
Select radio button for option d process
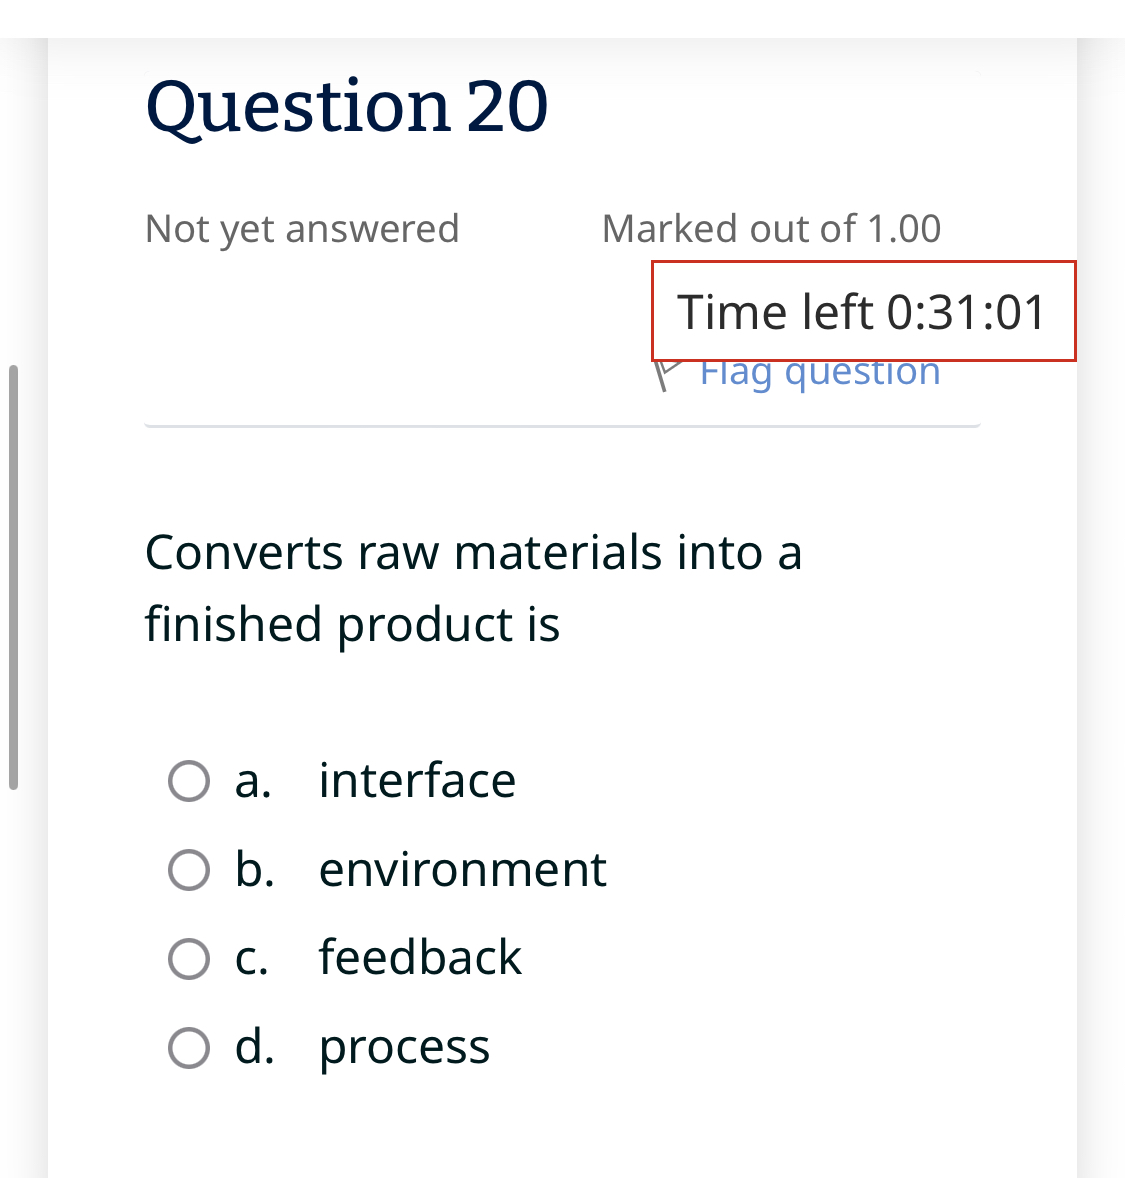(190, 1048)
